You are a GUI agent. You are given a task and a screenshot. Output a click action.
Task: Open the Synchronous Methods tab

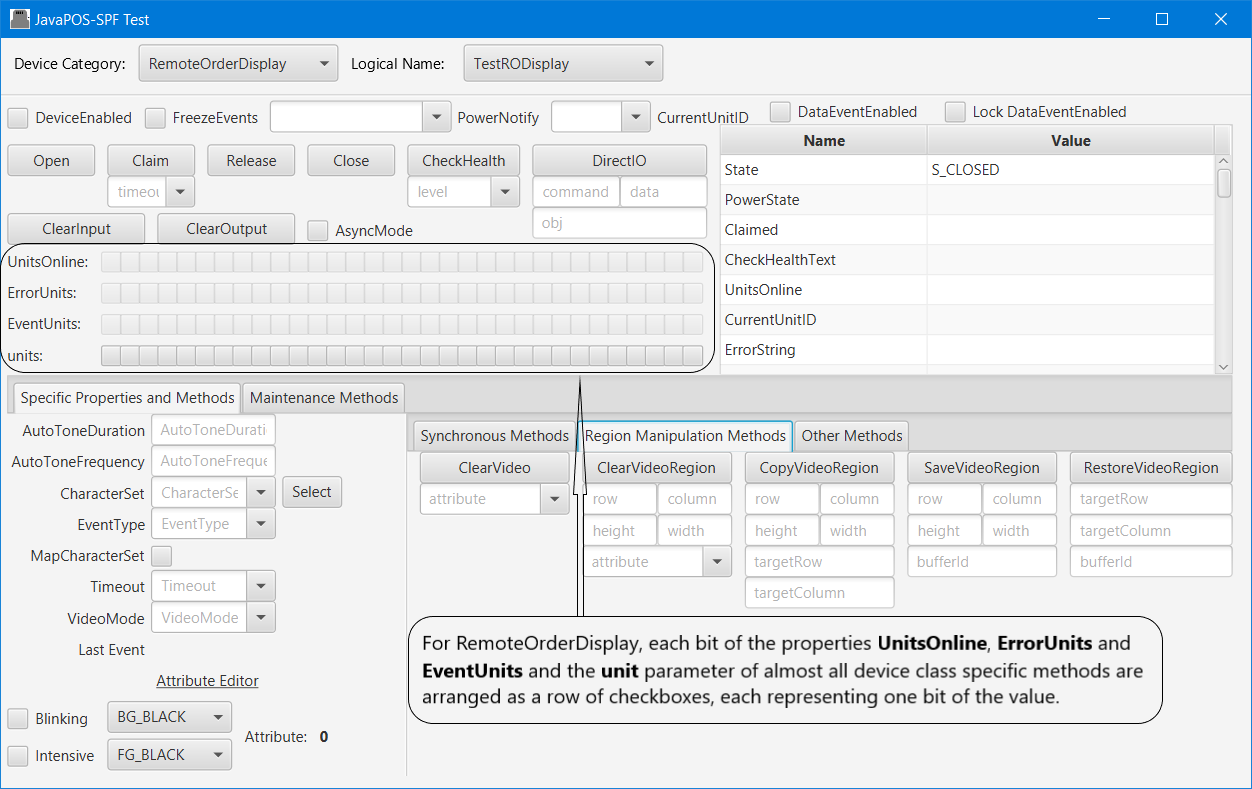494,436
